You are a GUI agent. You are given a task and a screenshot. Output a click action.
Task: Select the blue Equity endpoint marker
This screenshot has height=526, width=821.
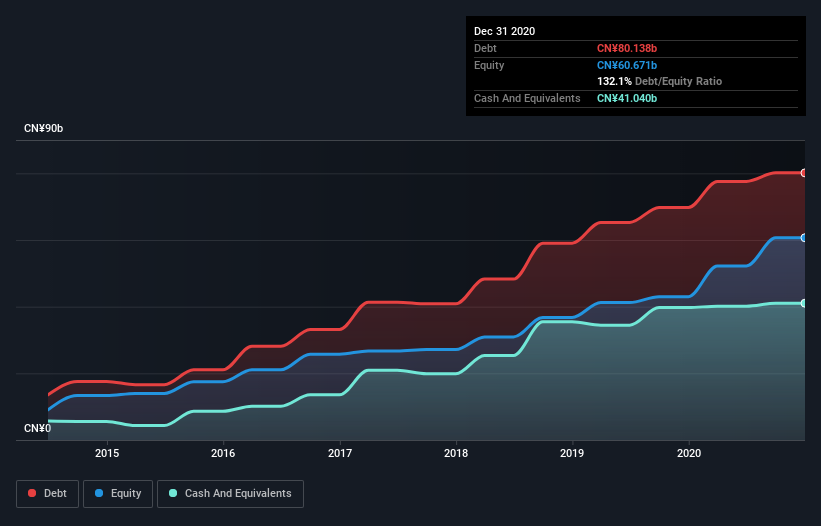pos(804,238)
